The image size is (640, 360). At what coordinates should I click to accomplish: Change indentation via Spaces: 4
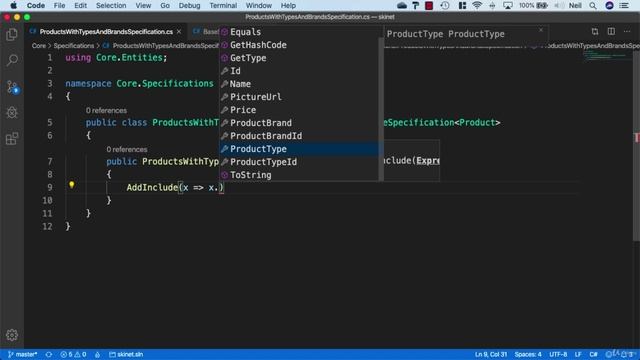coord(528,354)
